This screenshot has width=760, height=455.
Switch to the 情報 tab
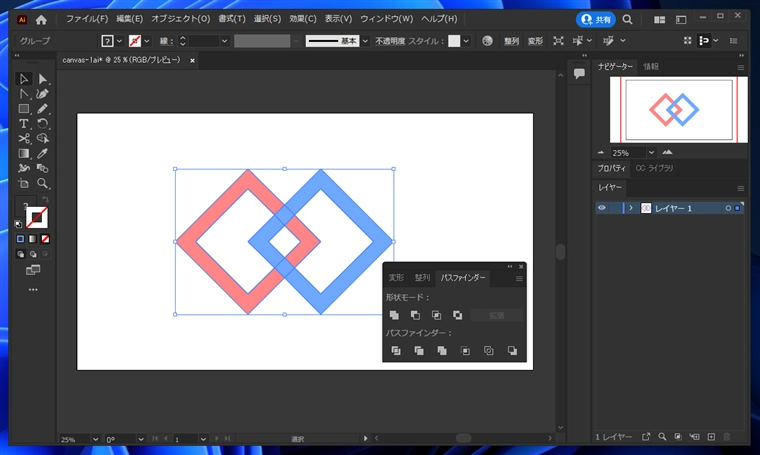[651, 67]
